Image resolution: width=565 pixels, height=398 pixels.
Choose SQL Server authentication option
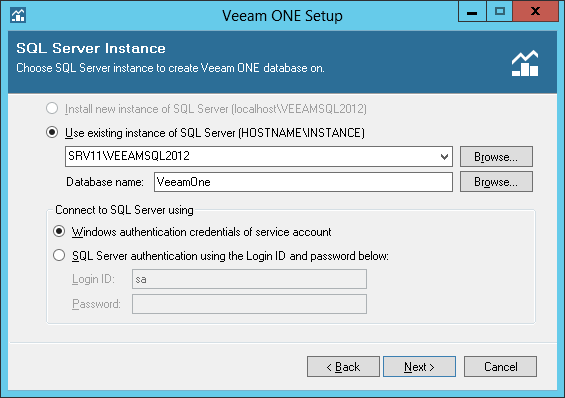click(x=59, y=255)
